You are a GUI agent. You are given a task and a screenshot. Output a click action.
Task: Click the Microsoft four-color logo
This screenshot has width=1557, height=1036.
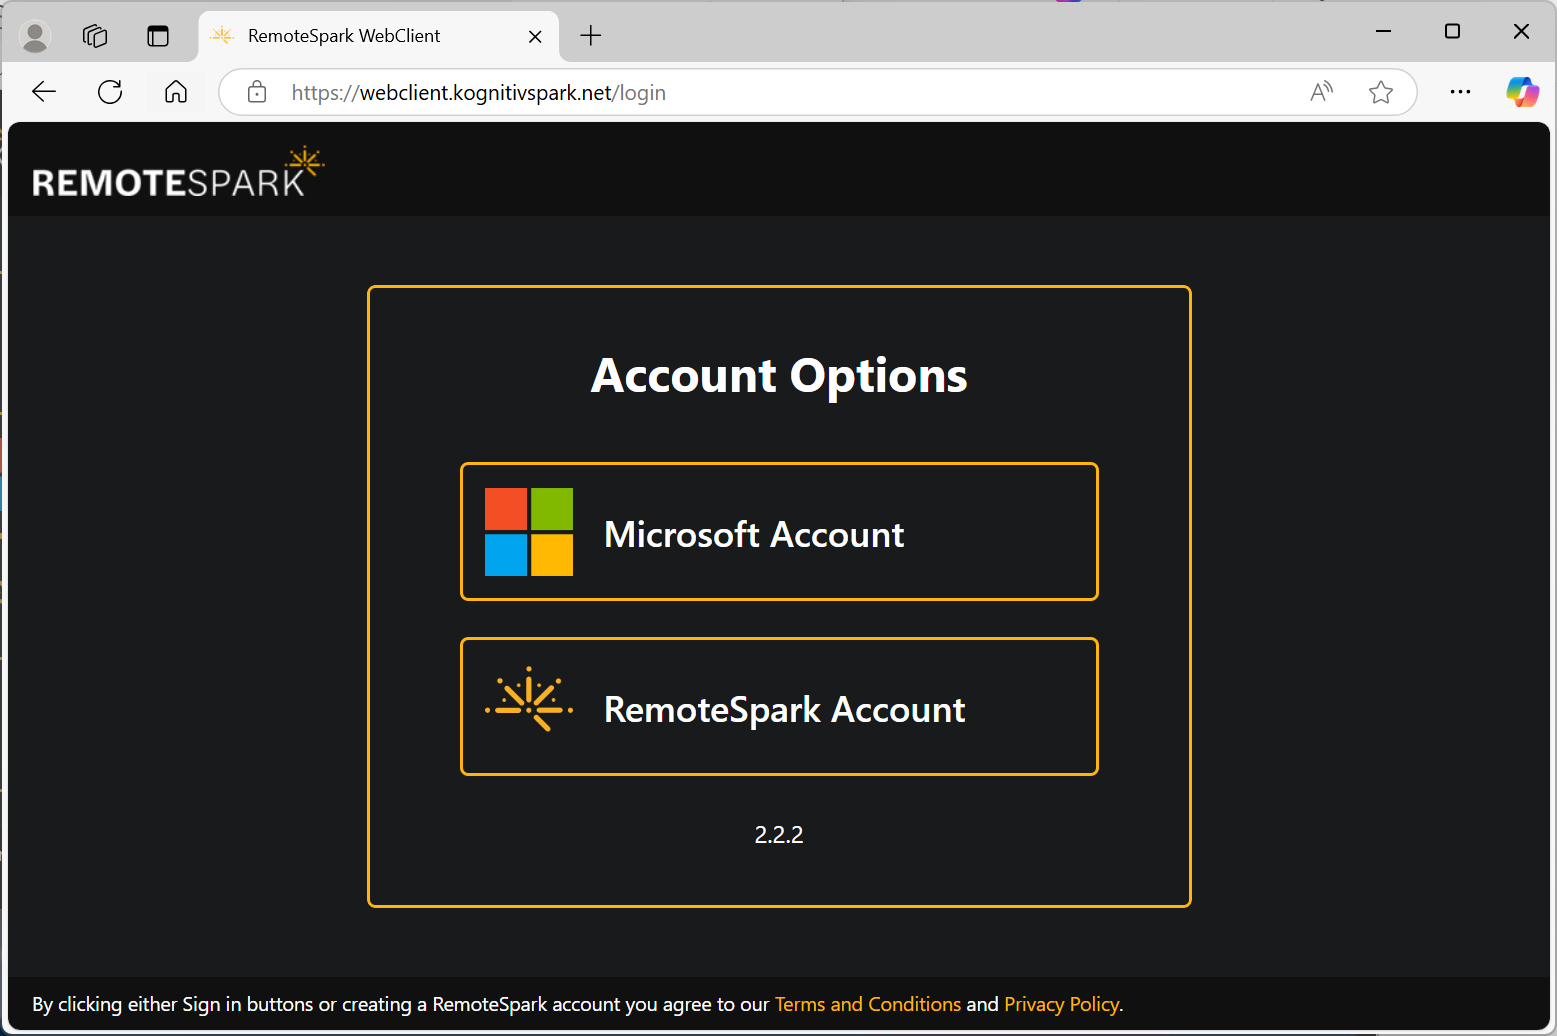pos(529,532)
